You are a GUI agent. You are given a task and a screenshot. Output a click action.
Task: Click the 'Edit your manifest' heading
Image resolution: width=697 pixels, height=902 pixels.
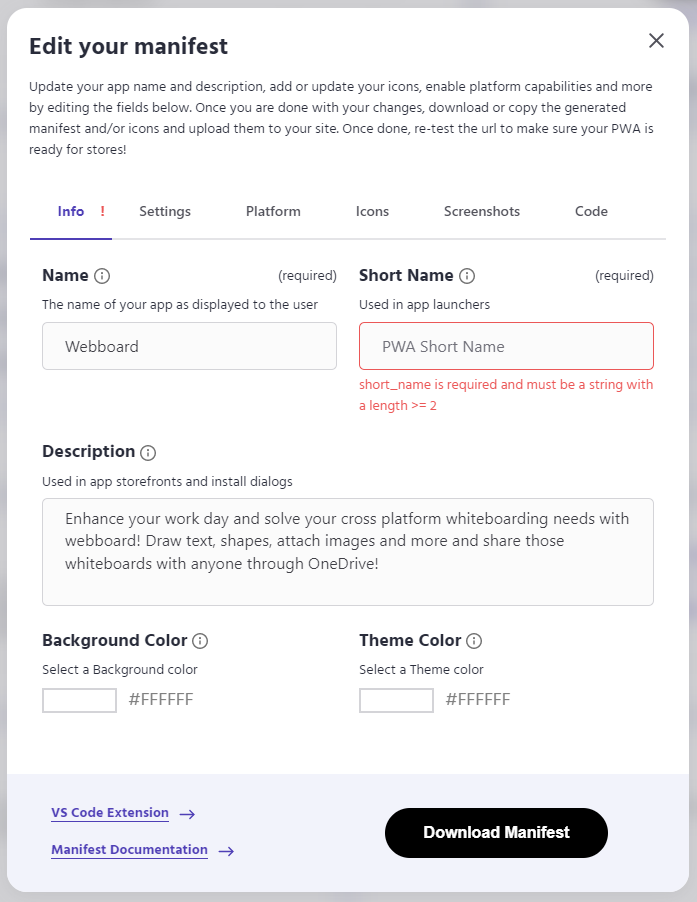click(128, 46)
